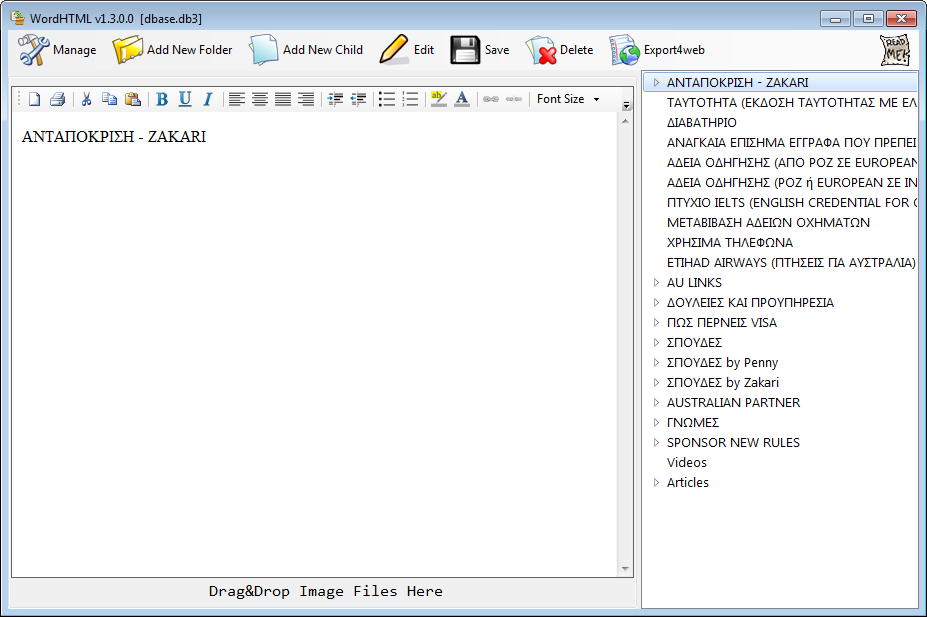Select the ΠΤΥΧΙΟ IELTS tree item

click(x=792, y=203)
